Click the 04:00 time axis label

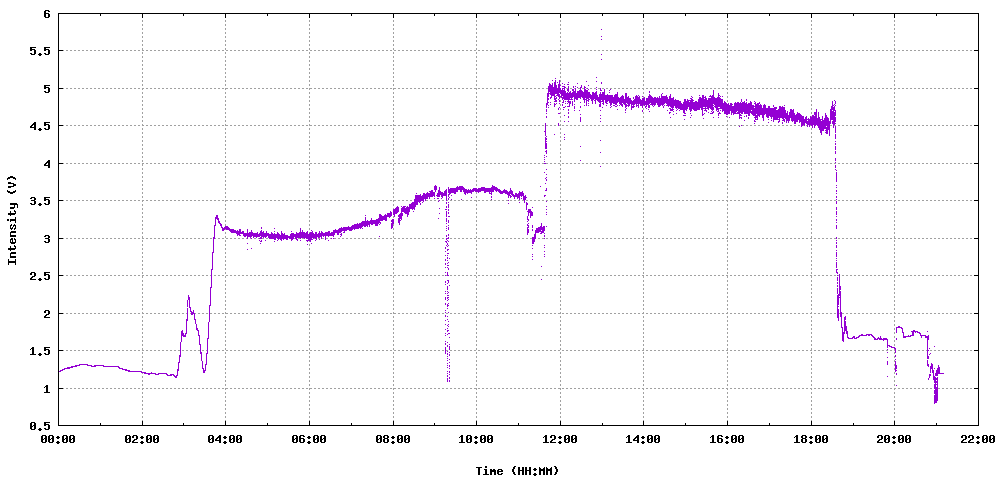(x=226, y=439)
